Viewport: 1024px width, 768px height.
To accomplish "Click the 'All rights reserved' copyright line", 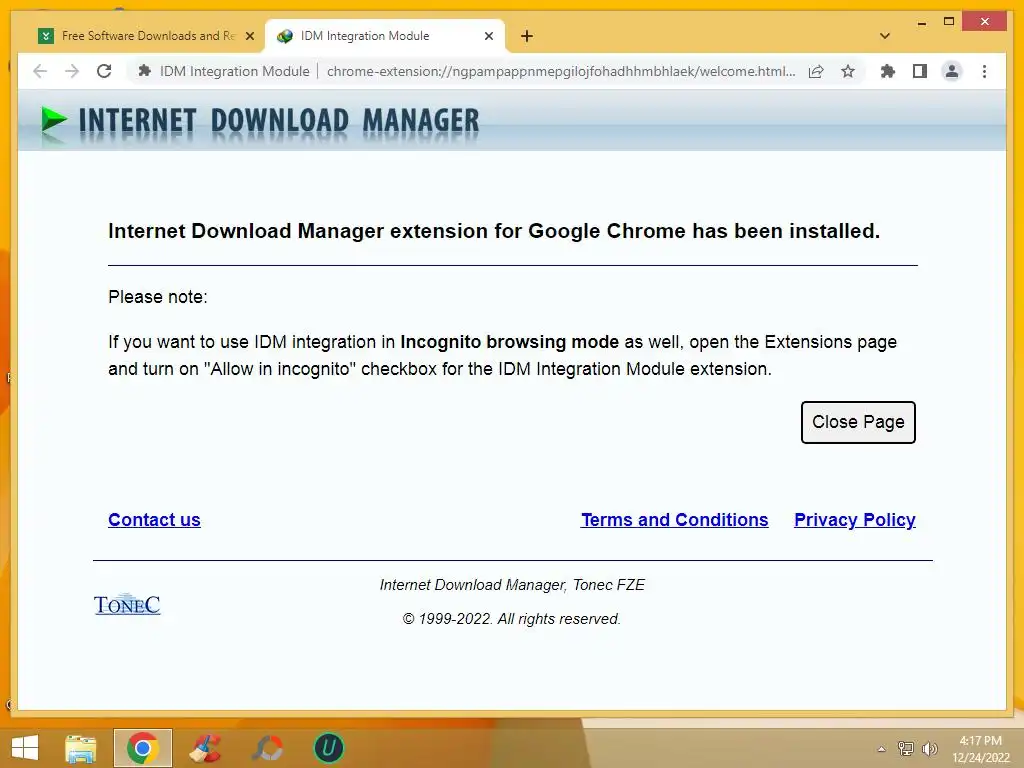I will tap(511, 618).
